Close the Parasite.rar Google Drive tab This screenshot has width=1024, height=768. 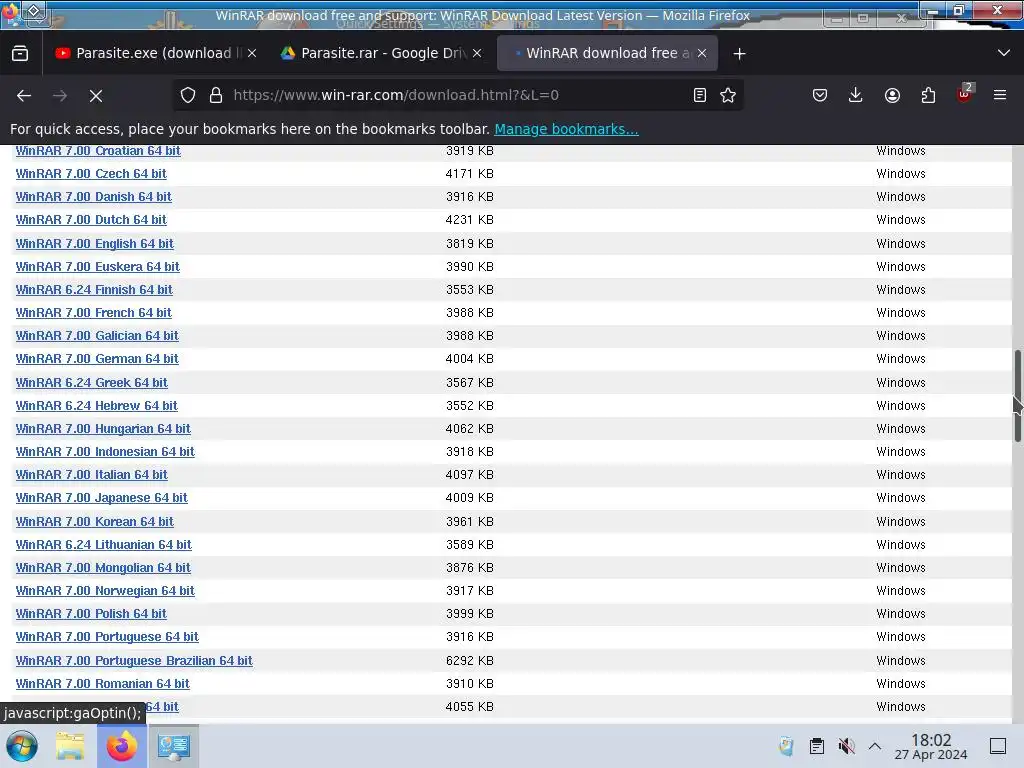pos(477,54)
